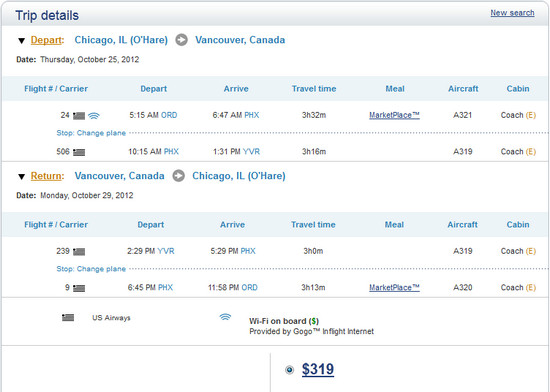Screen dimensions: 550x392
Task: Collapse the Return section triangle
Action: [21, 177]
